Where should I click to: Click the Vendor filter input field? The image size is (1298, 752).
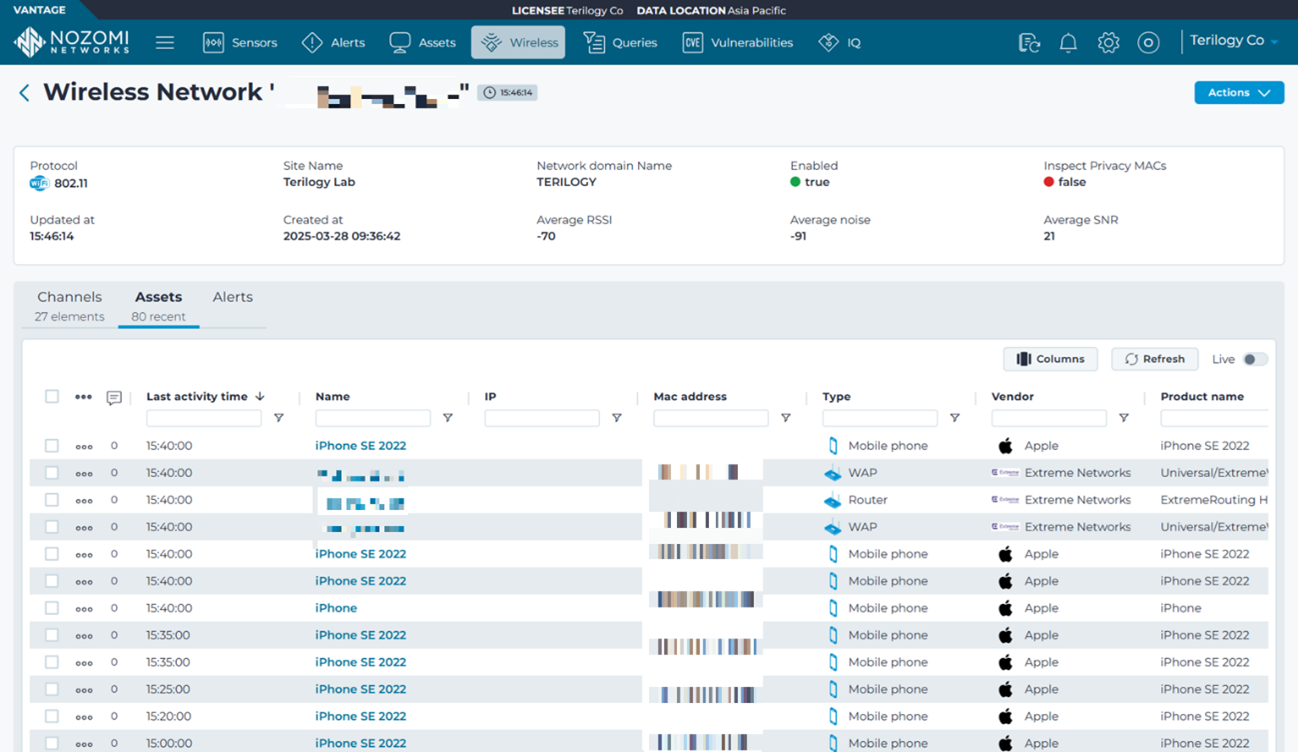[1049, 418]
